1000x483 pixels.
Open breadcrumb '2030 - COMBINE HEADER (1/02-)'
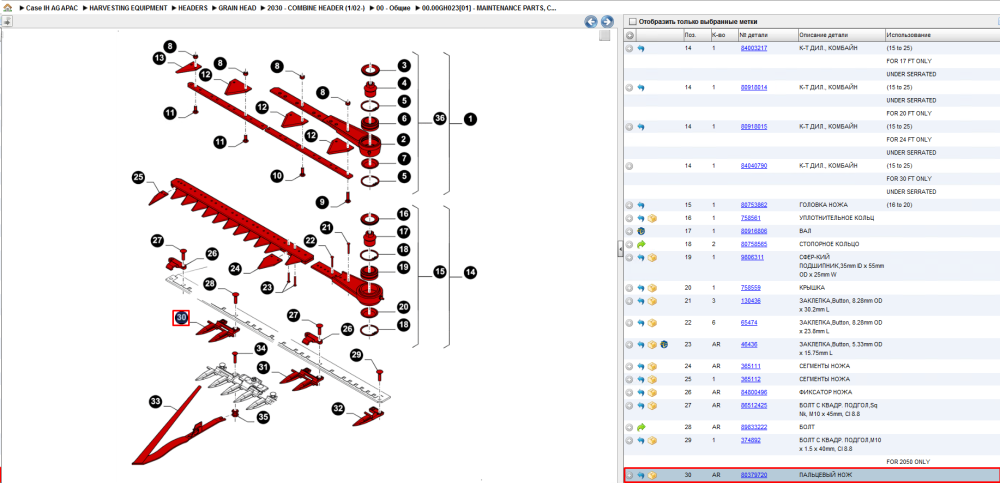pyautogui.click(x=316, y=10)
